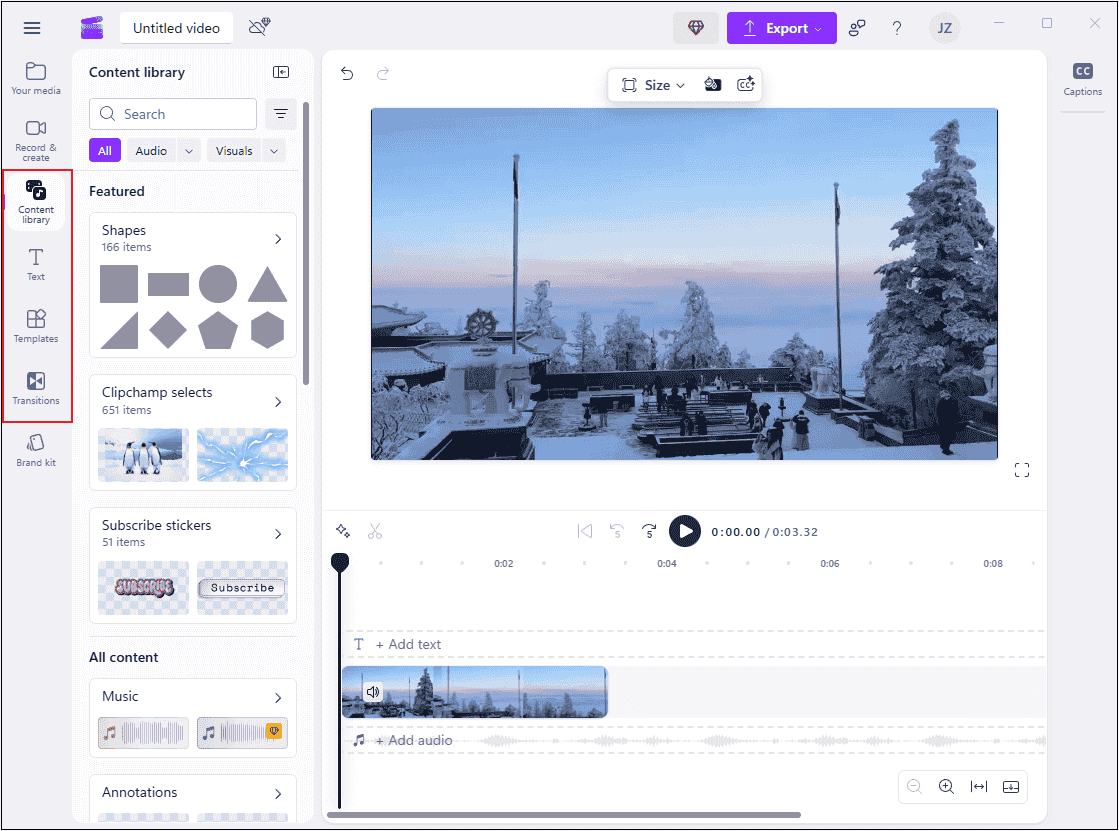Expand the Clipchamp selects category
Viewport: 1119px width, 831px height.
[x=278, y=402]
